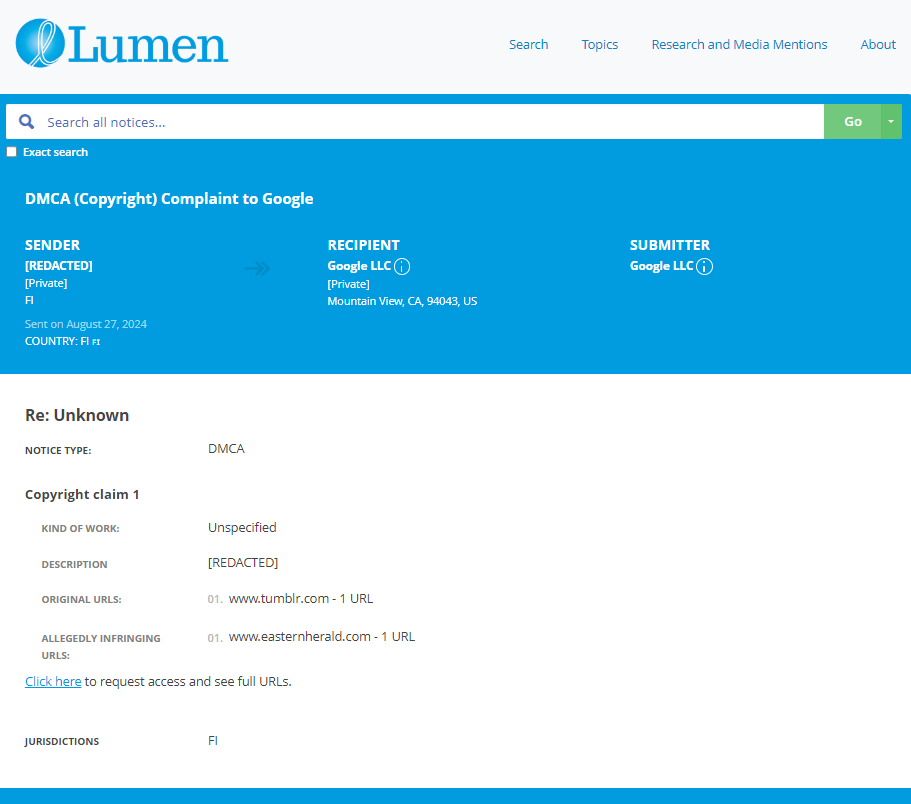Click the 'Copyright claim 1' heading
The height and width of the screenshot is (804, 911).
82,494
